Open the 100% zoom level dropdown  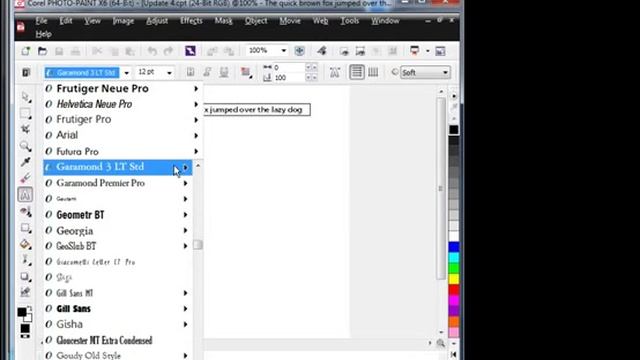coord(283,51)
